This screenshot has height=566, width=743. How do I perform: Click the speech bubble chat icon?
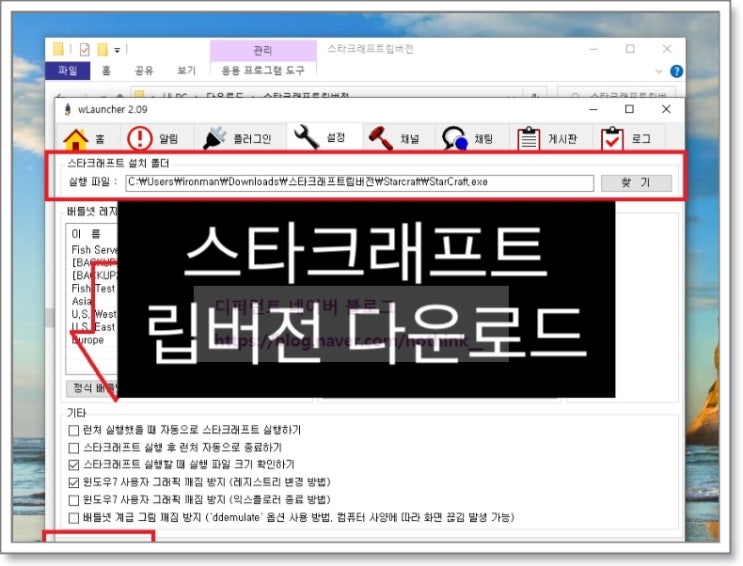tap(454, 138)
